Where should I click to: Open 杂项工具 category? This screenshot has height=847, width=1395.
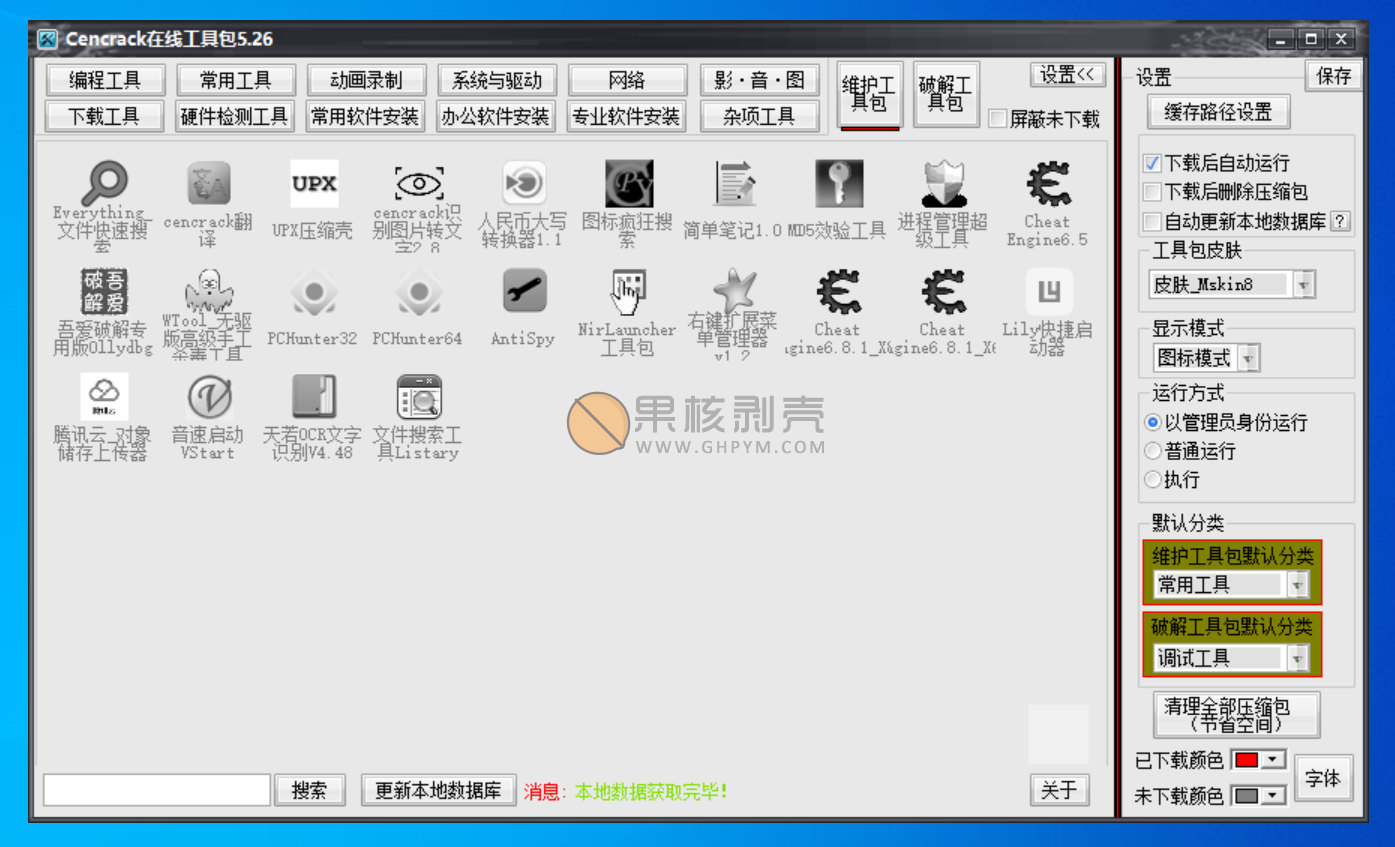pyautogui.click(x=759, y=116)
